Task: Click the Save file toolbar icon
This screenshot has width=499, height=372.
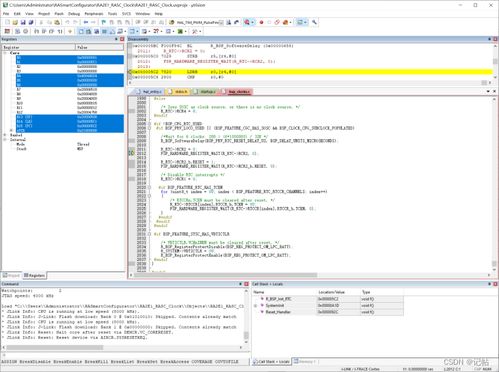Action: tap(23, 22)
